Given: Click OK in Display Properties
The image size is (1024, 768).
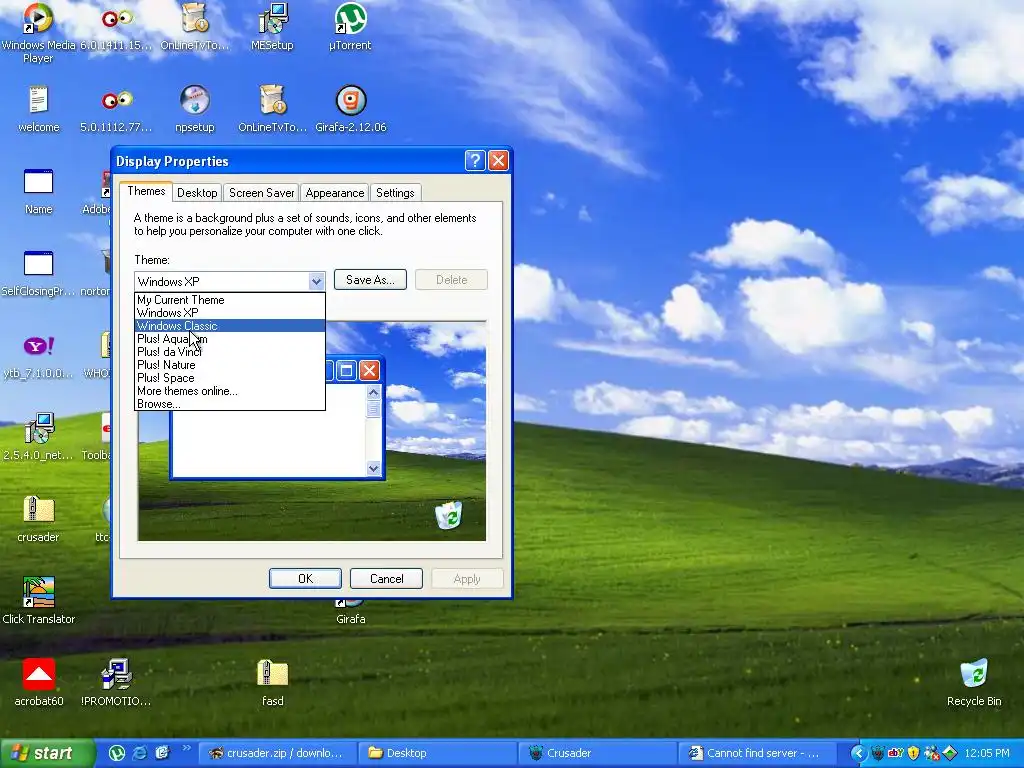Looking at the screenshot, I should coord(306,579).
